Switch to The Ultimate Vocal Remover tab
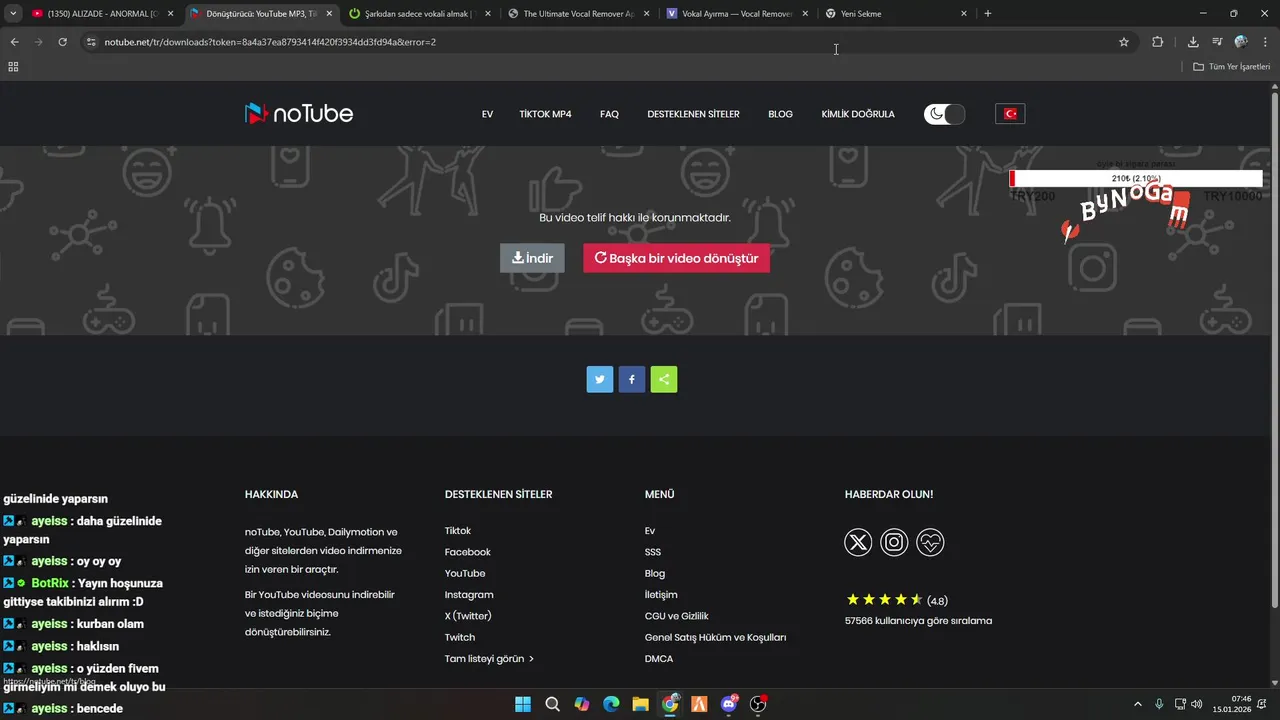This screenshot has width=1280, height=720. pos(577,14)
